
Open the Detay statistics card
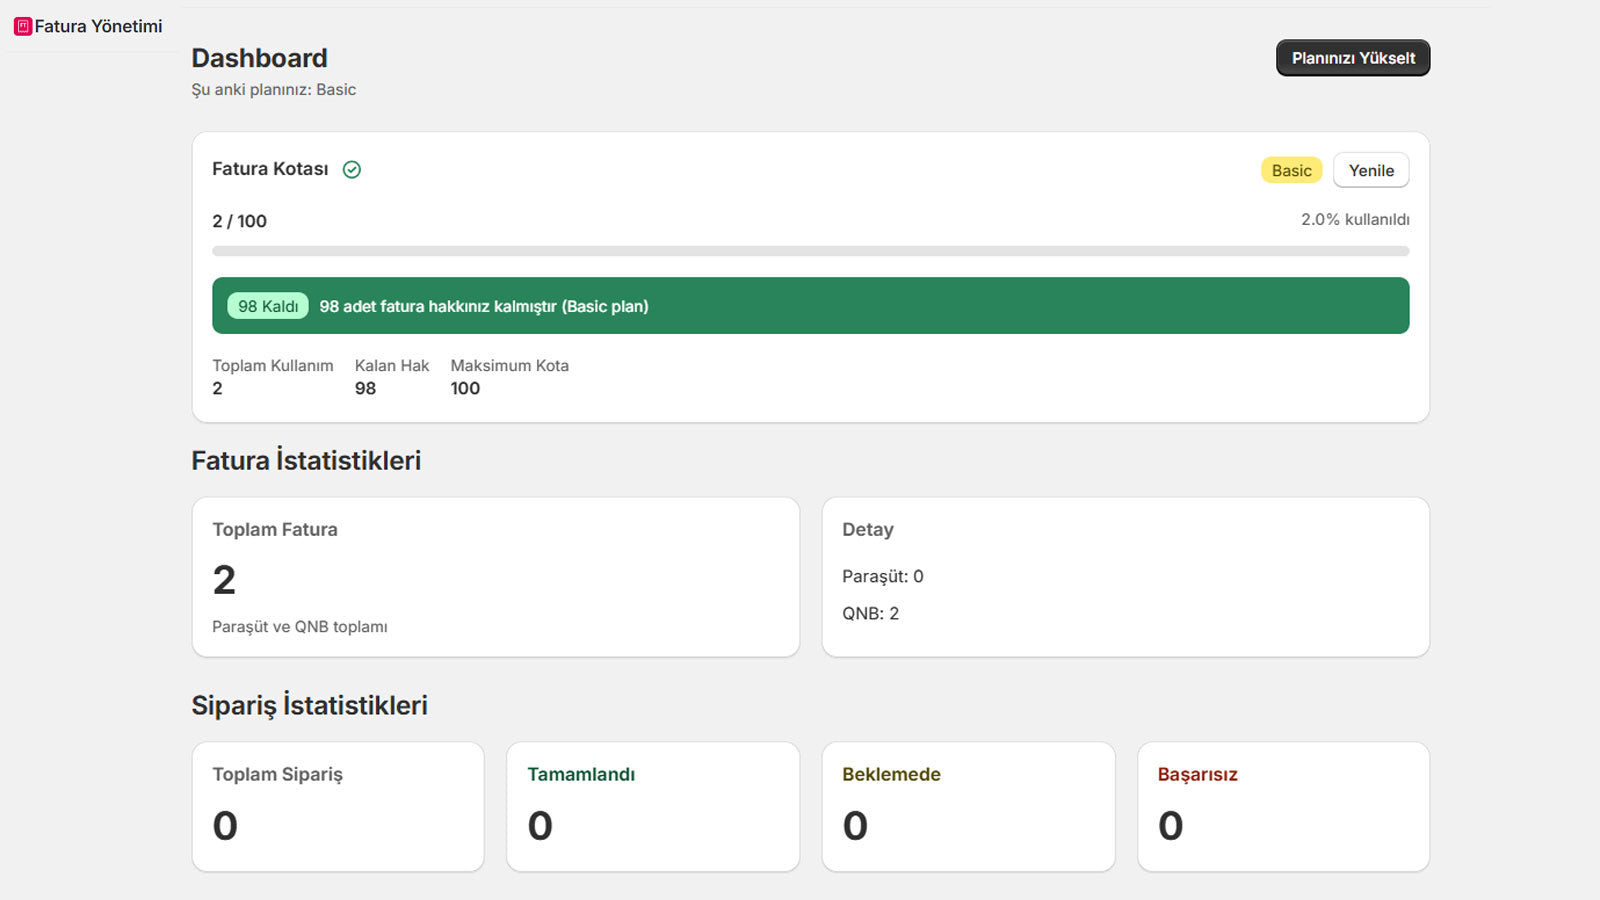coord(1125,577)
